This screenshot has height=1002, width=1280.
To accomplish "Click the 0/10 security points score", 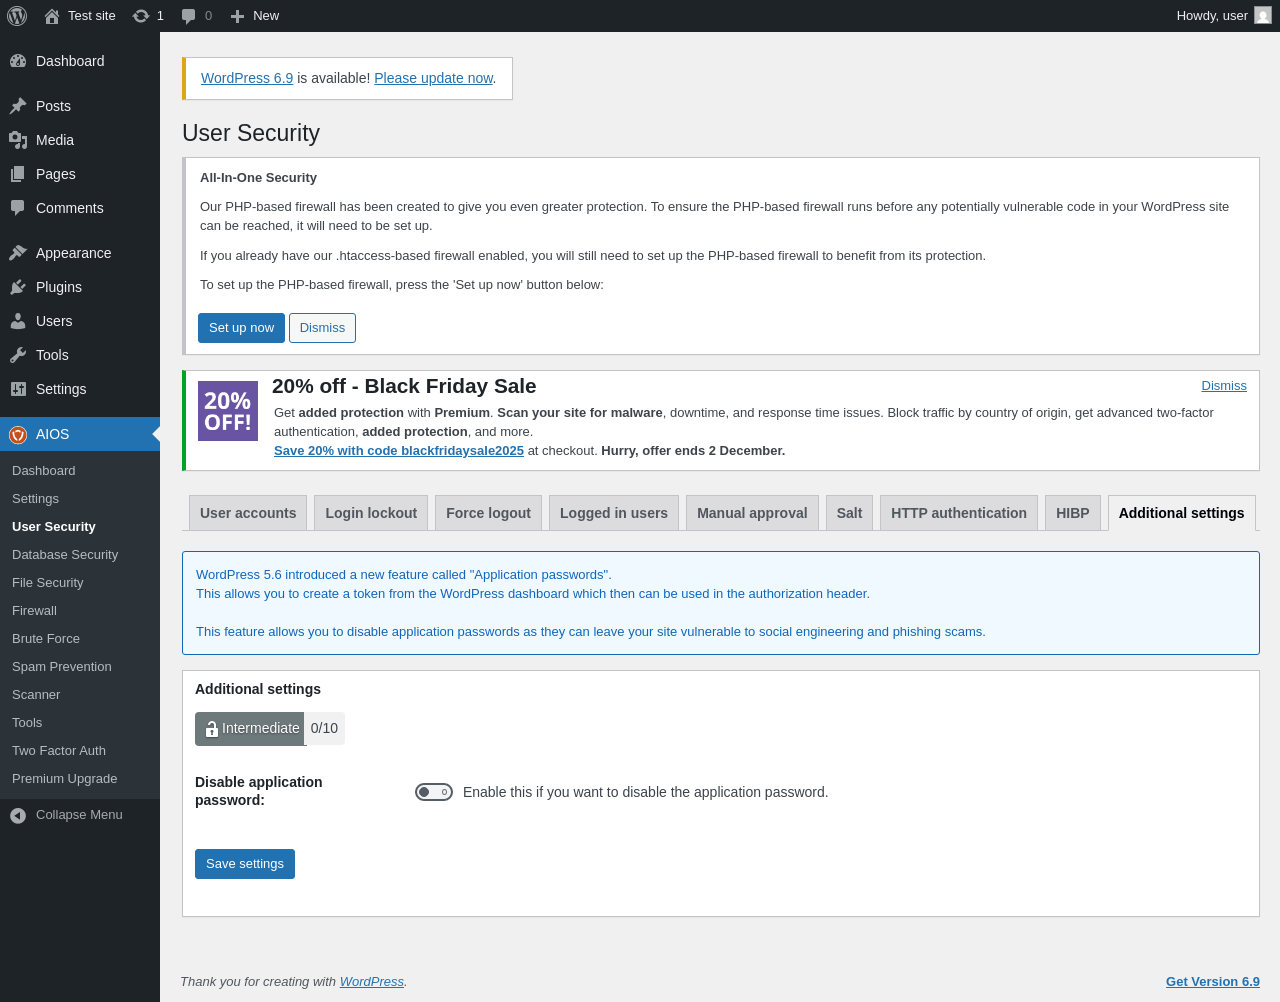I will pyautogui.click(x=325, y=729).
